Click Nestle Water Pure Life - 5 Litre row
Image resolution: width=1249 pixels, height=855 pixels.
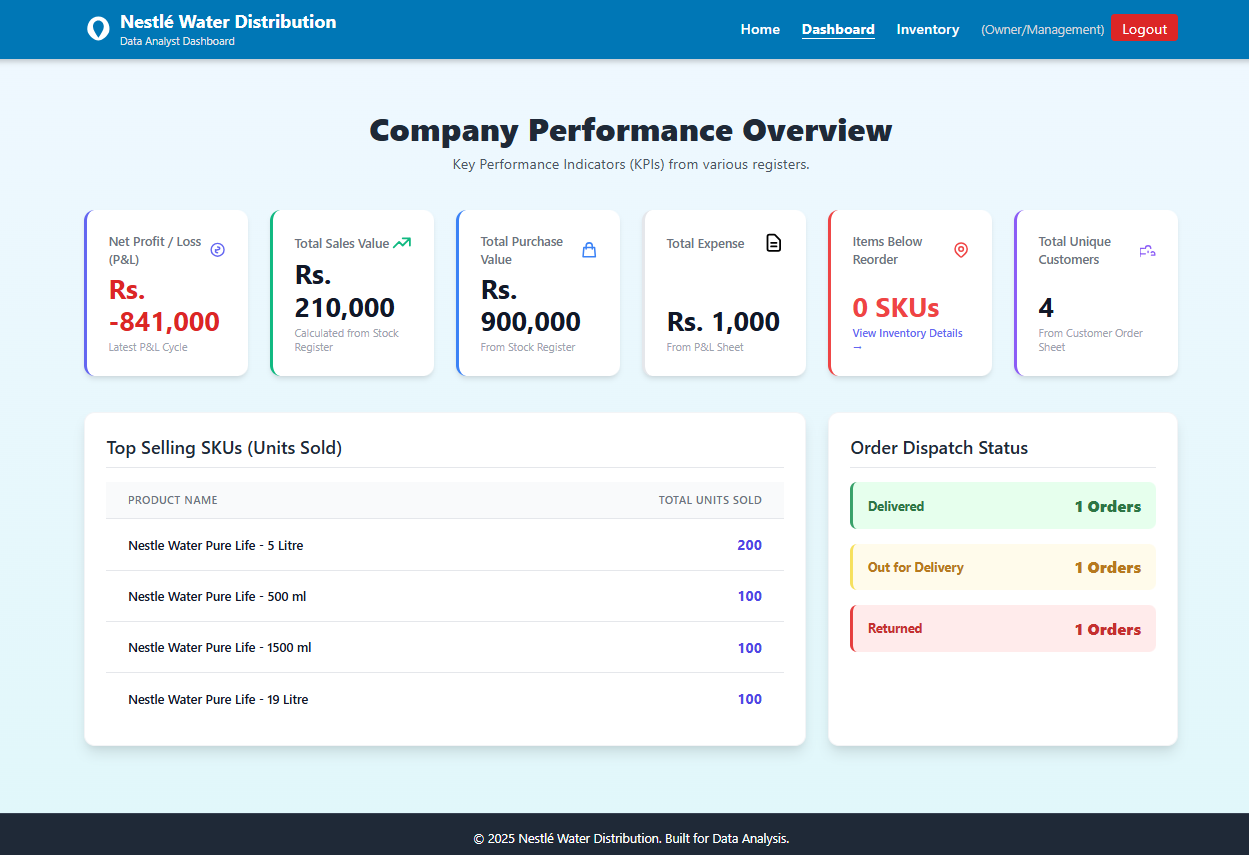click(216, 545)
